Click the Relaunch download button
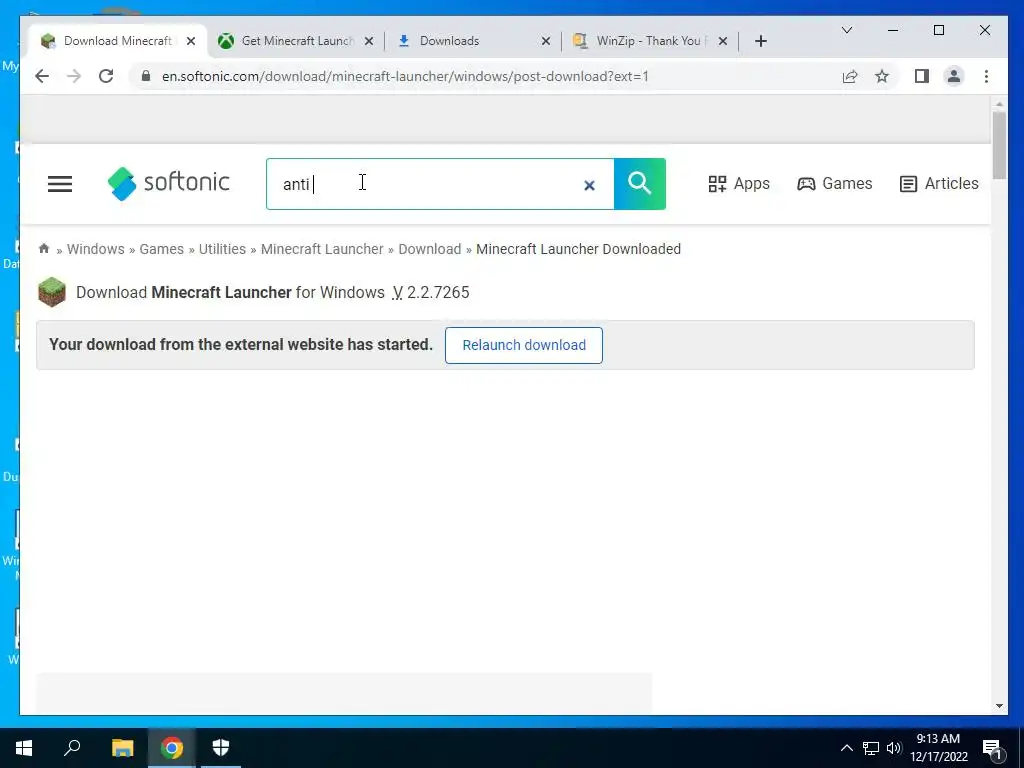This screenshot has height=768, width=1024. click(x=524, y=345)
